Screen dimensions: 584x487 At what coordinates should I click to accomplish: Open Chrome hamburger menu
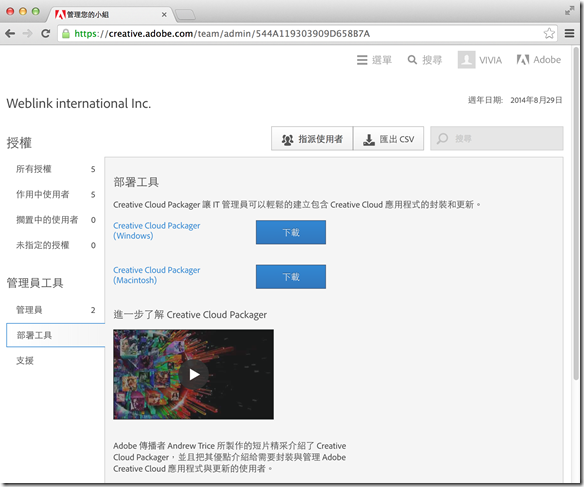(569, 34)
